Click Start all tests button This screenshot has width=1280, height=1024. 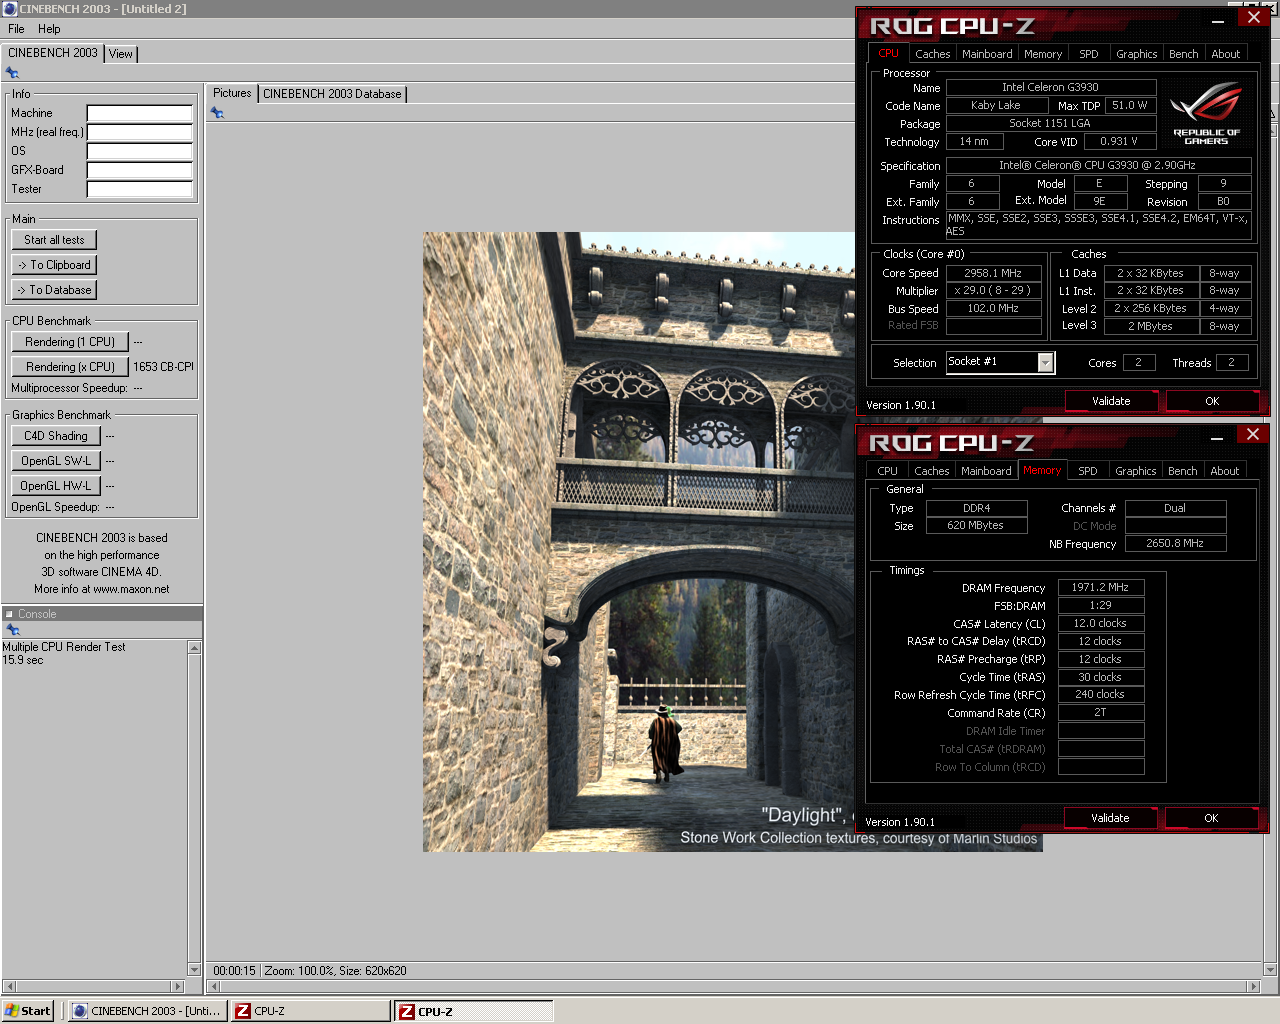54,240
